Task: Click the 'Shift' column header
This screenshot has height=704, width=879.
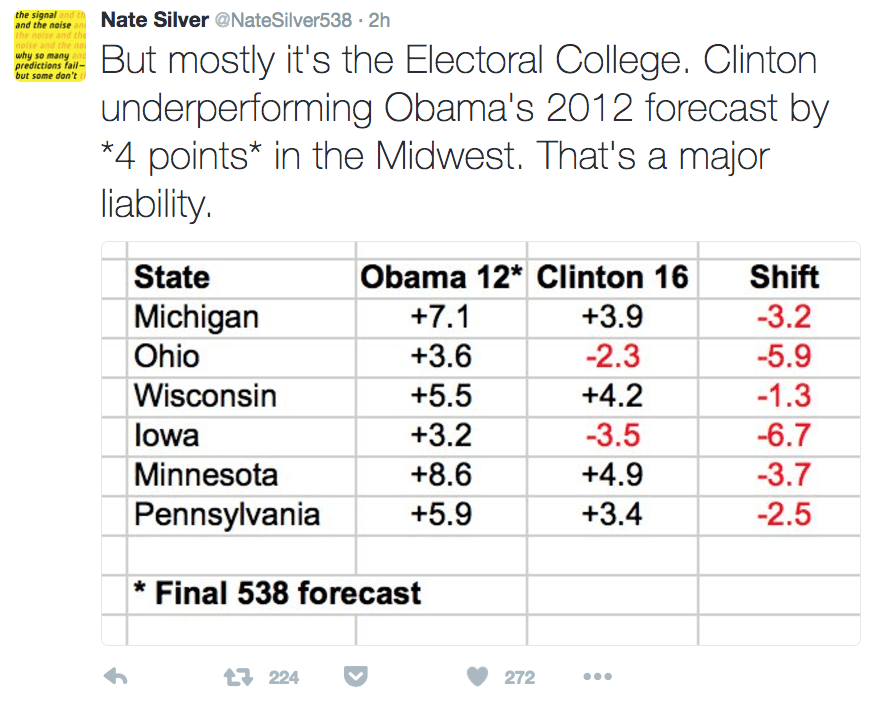Action: tap(784, 277)
